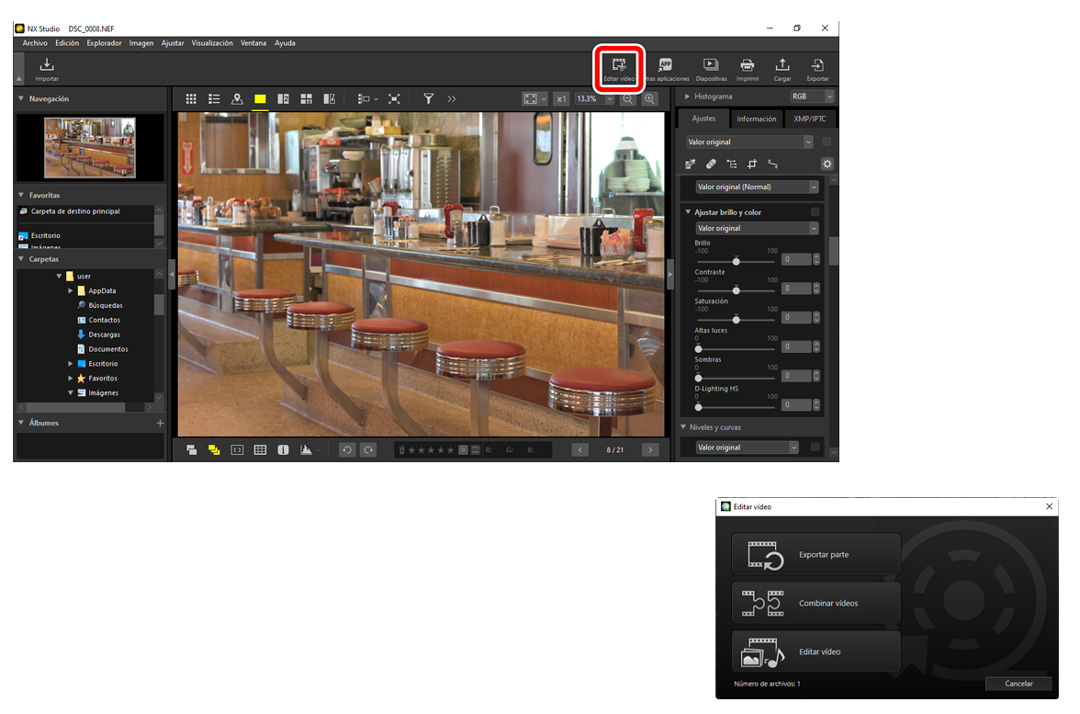Rotate the image counterclockwise
Viewport: 1080px width, 714px height.
tap(347, 450)
